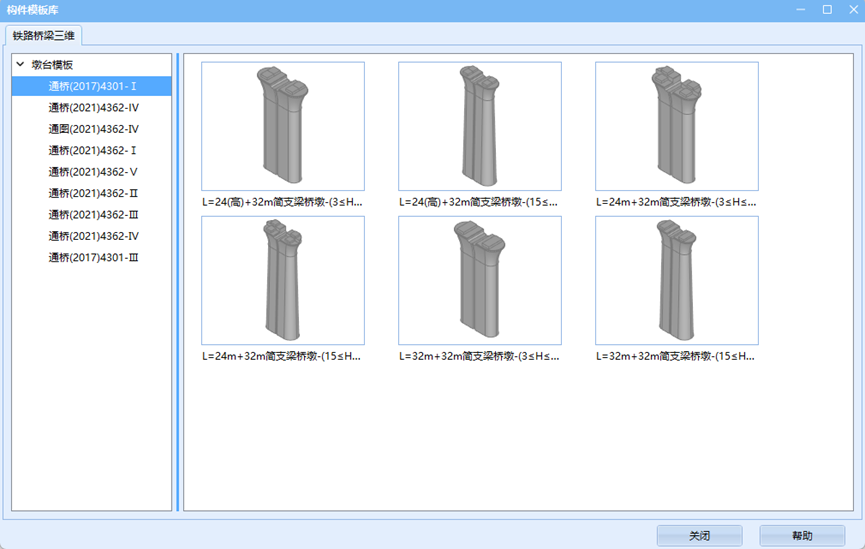Open the 通图(2021)4362-IV template entry
This screenshot has width=865, height=549.
click(93, 129)
